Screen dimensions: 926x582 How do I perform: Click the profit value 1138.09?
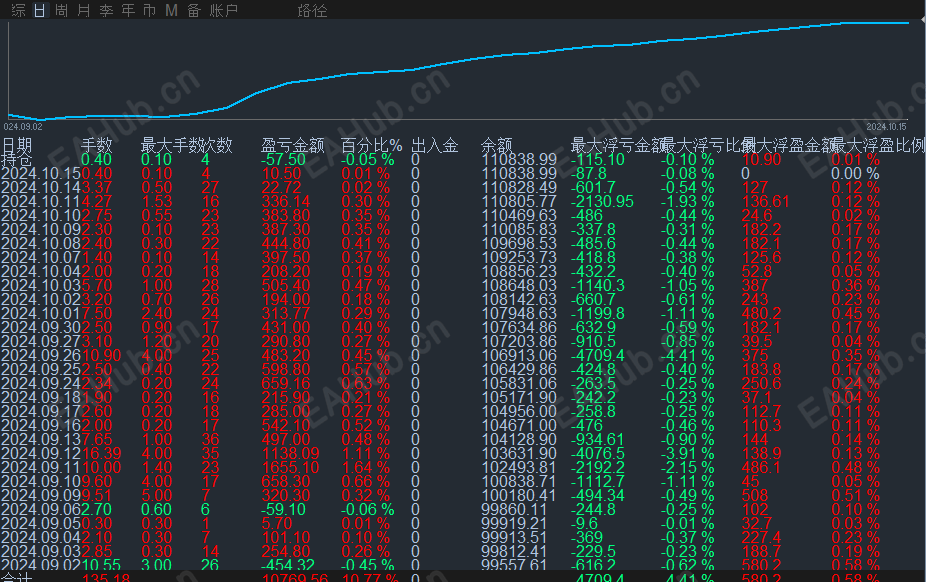pyautogui.click(x=291, y=453)
